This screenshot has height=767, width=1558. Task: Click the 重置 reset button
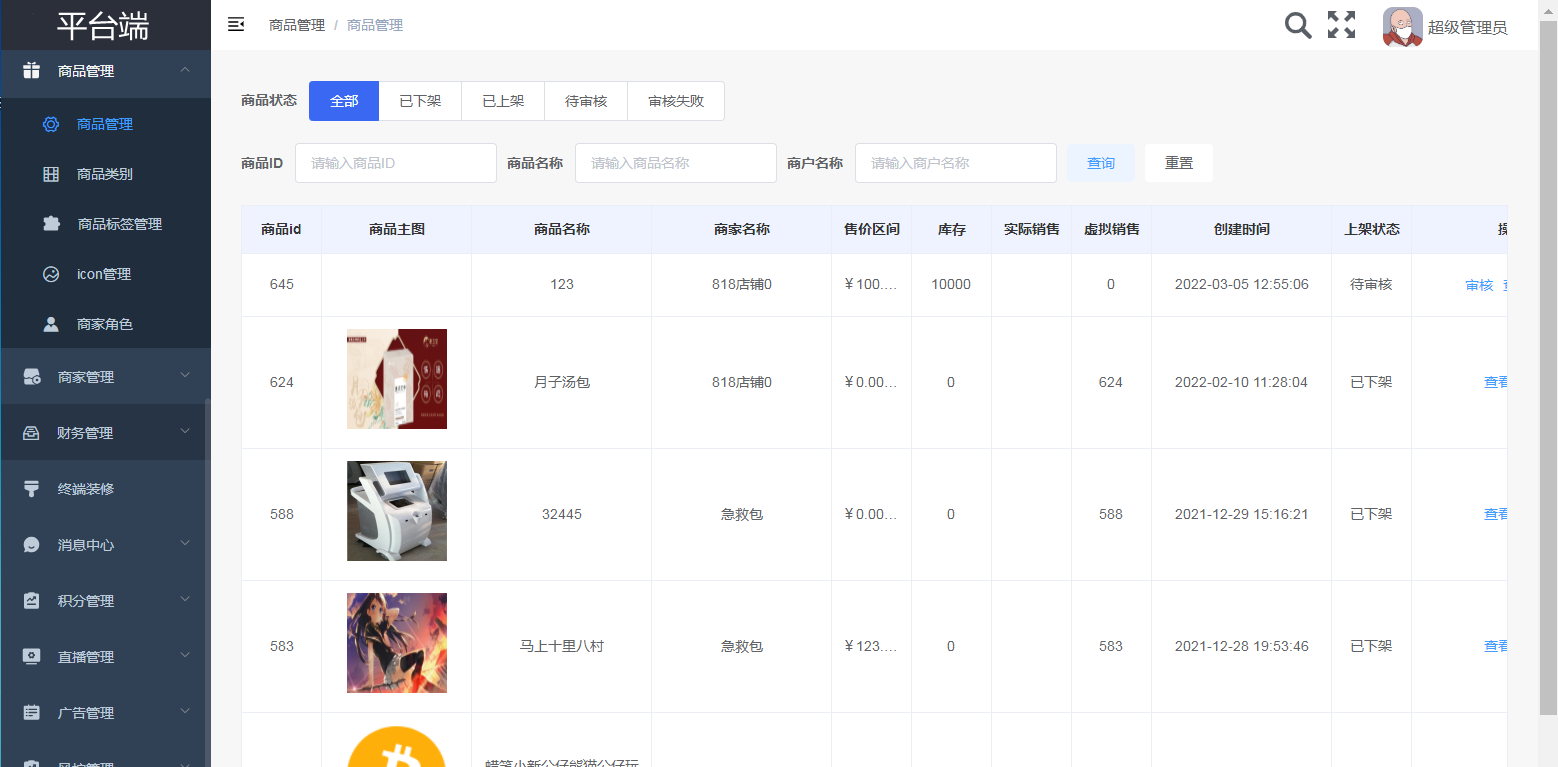1179,163
